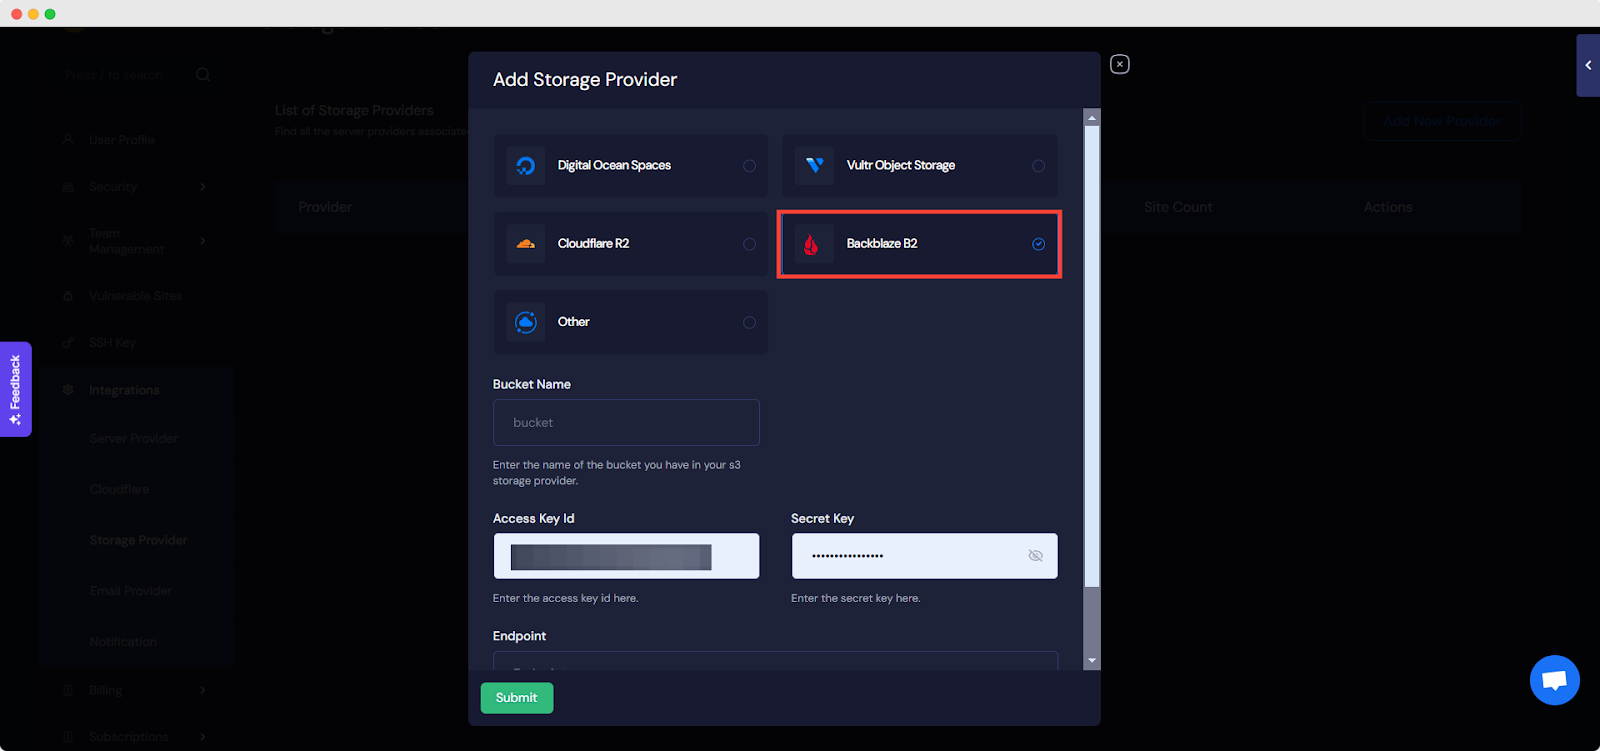The width and height of the screenshot is (1600, 751).
Task: Click the Vultr Object Storage logo icon
Action: click(x=814, y=166)
